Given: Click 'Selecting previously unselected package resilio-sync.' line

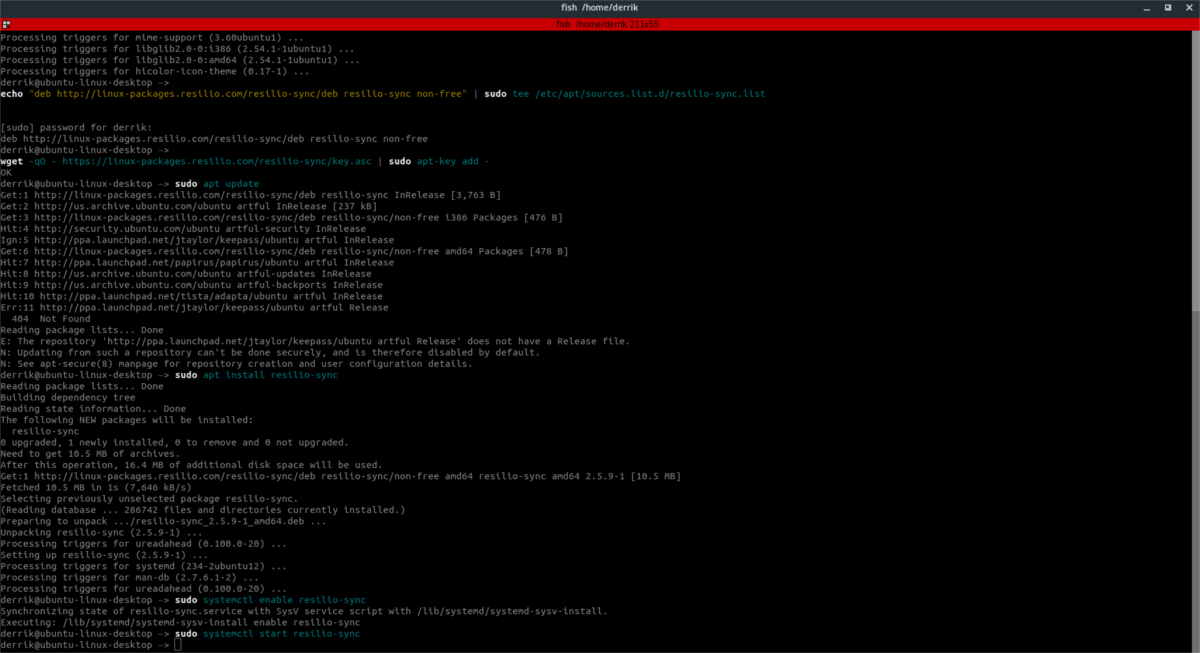Looking at the screenshot, I should 149,498.
